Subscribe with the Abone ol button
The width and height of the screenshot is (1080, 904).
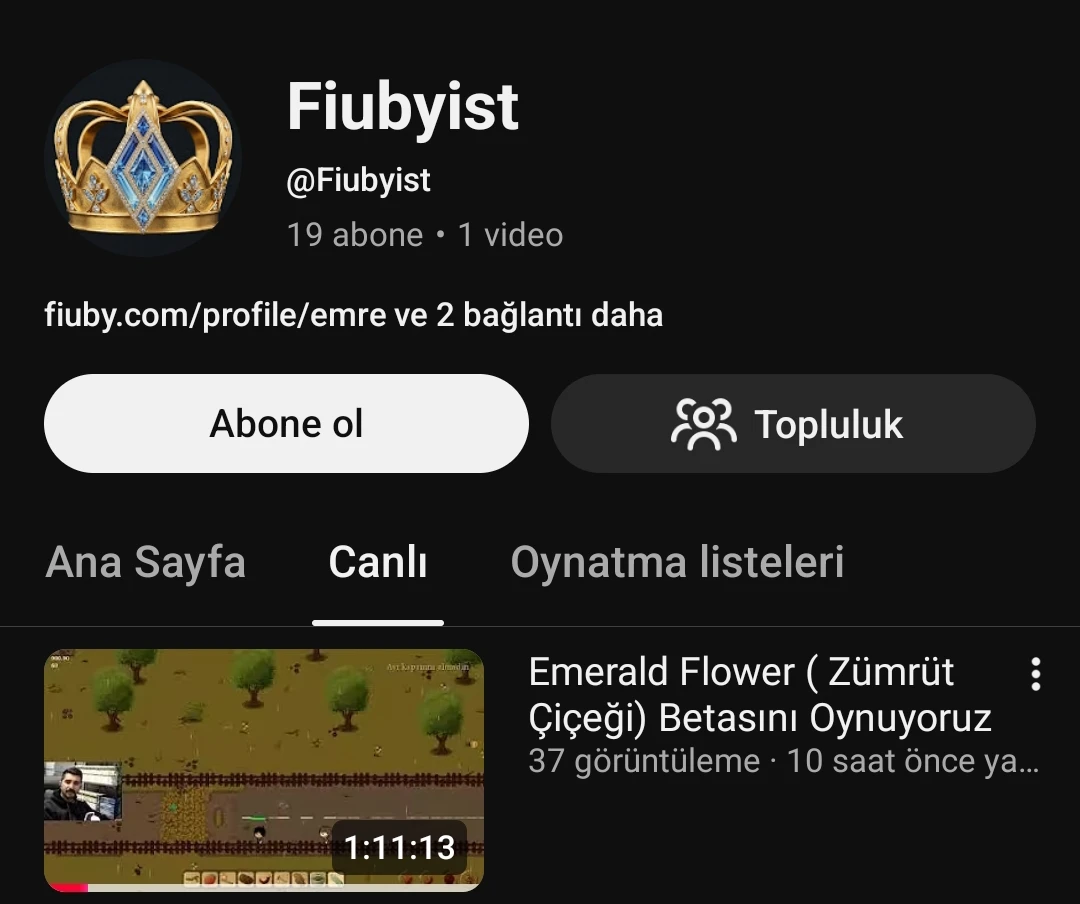[286, 423]
